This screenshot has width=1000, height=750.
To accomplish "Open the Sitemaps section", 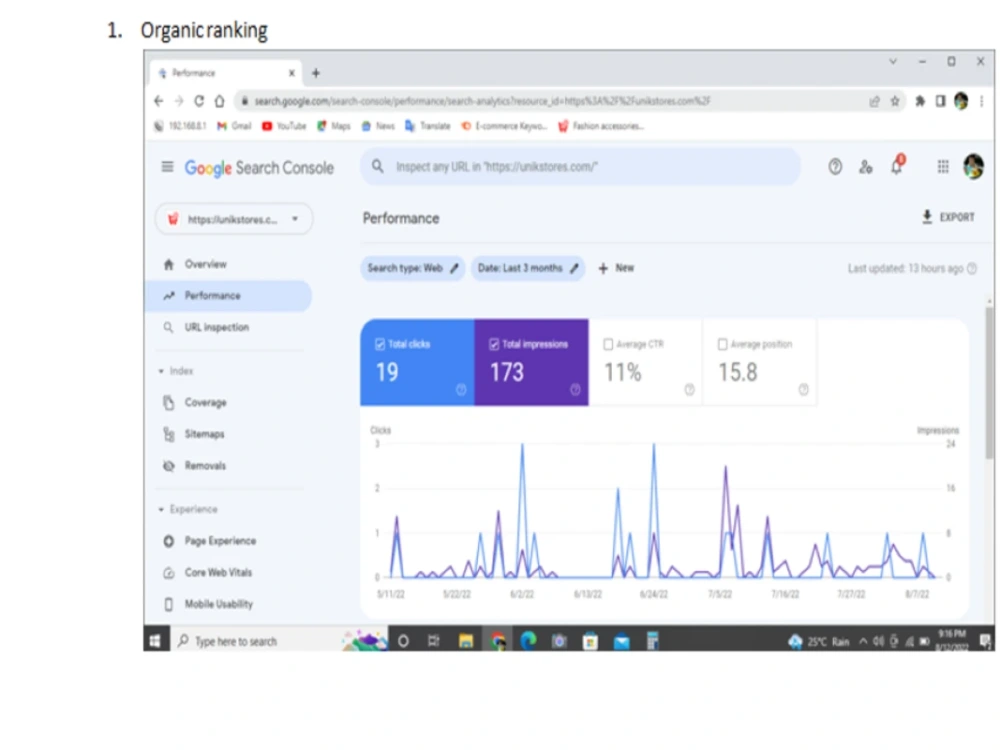I will point(204,434).
